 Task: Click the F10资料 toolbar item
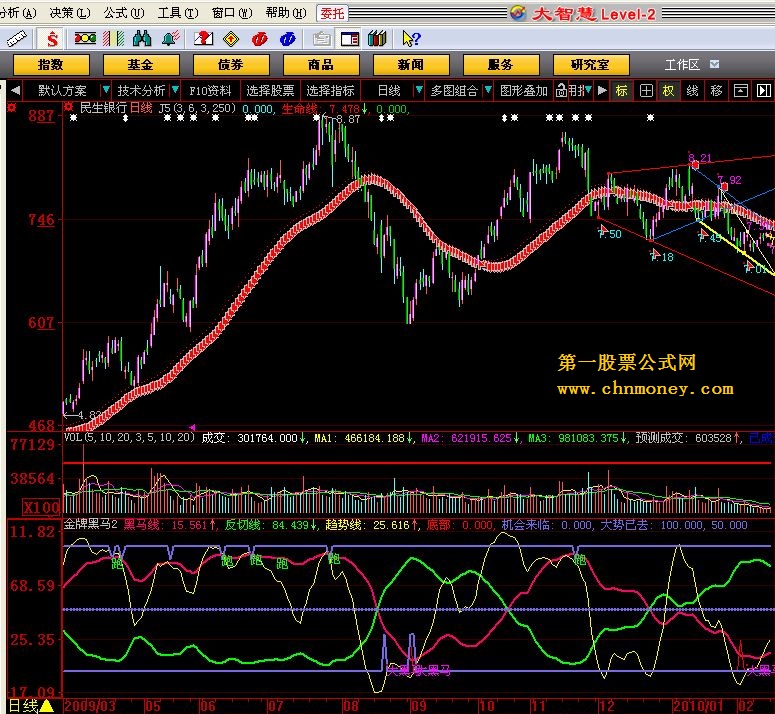coord(210,91)
